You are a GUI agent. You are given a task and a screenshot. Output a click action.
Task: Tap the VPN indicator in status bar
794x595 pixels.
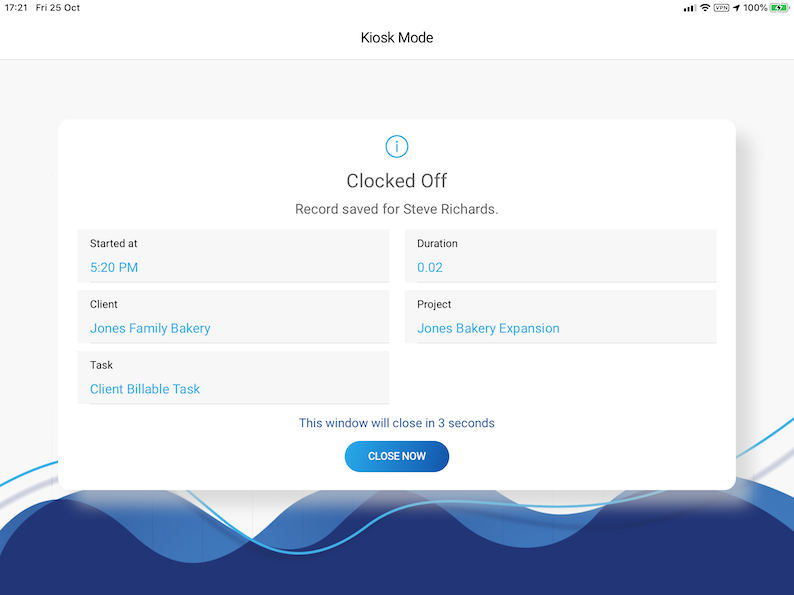[x=721, y=8]
